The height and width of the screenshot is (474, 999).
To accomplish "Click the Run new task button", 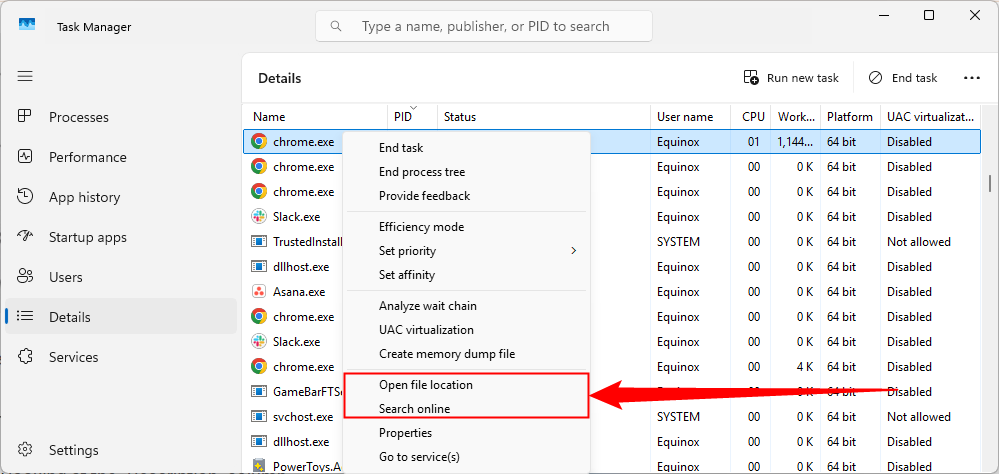I will coord(791,78).
